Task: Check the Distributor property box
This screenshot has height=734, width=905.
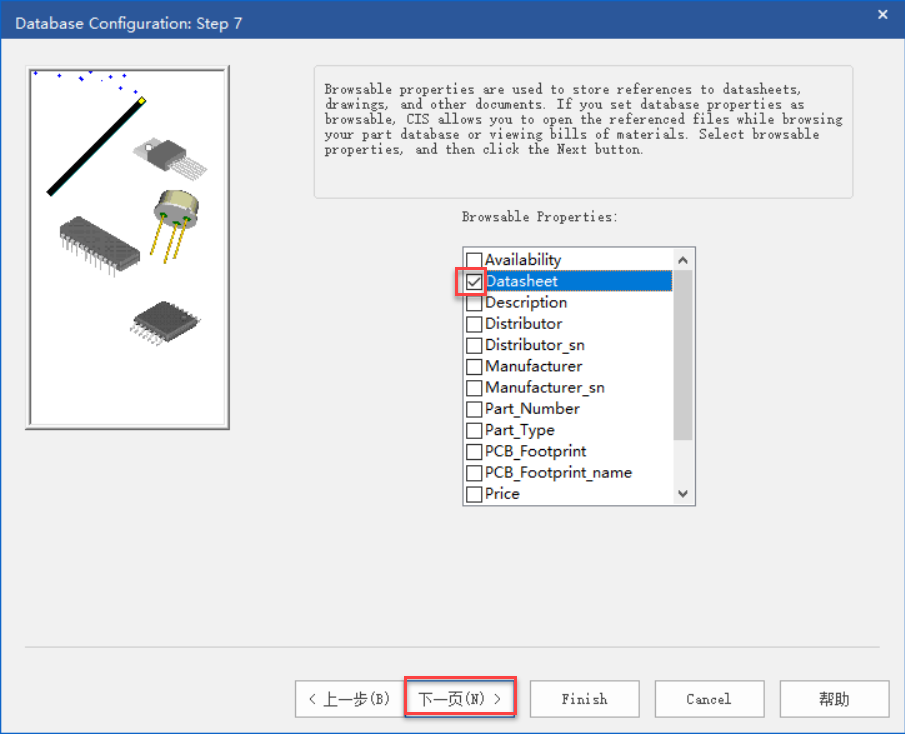Action: (x=474, y=324)
